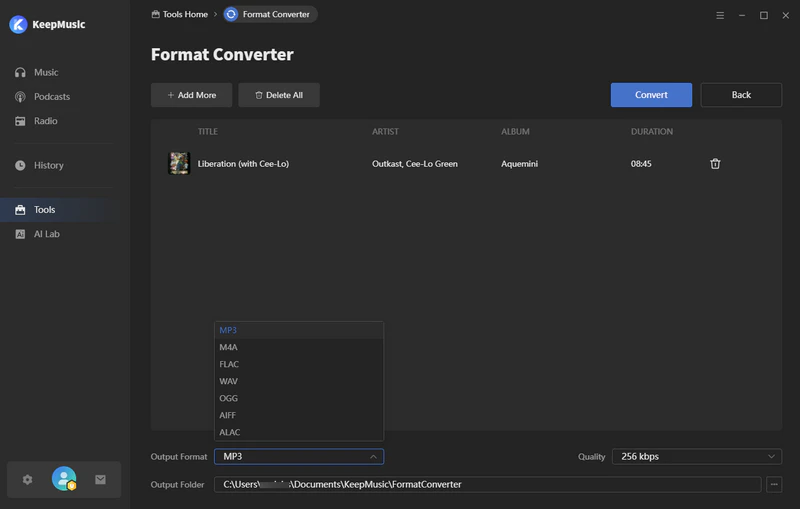800x509 pixels.
Task: Minimize the KeepMusic window
Action: click(742, 15)
